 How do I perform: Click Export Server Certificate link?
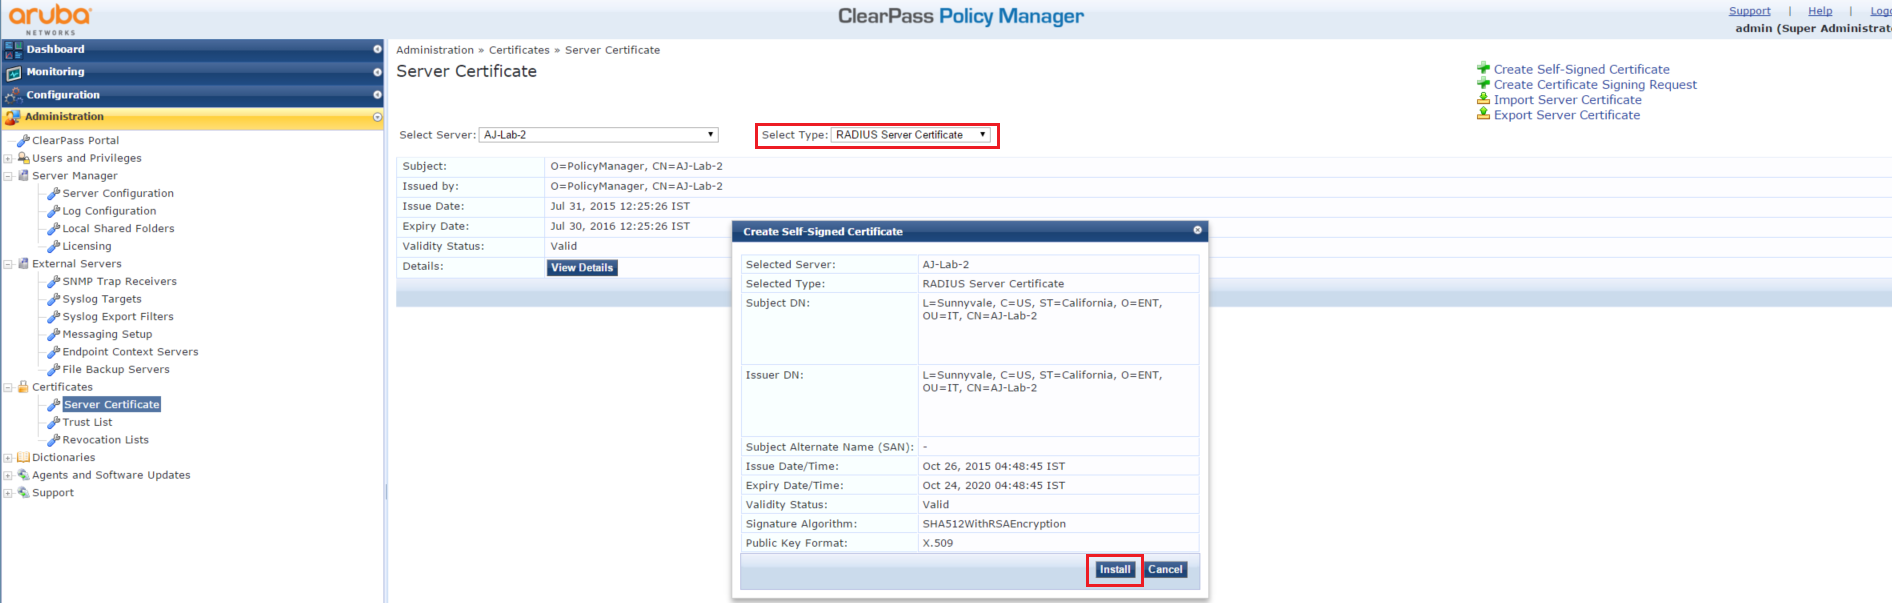[x=1566, y=115]
